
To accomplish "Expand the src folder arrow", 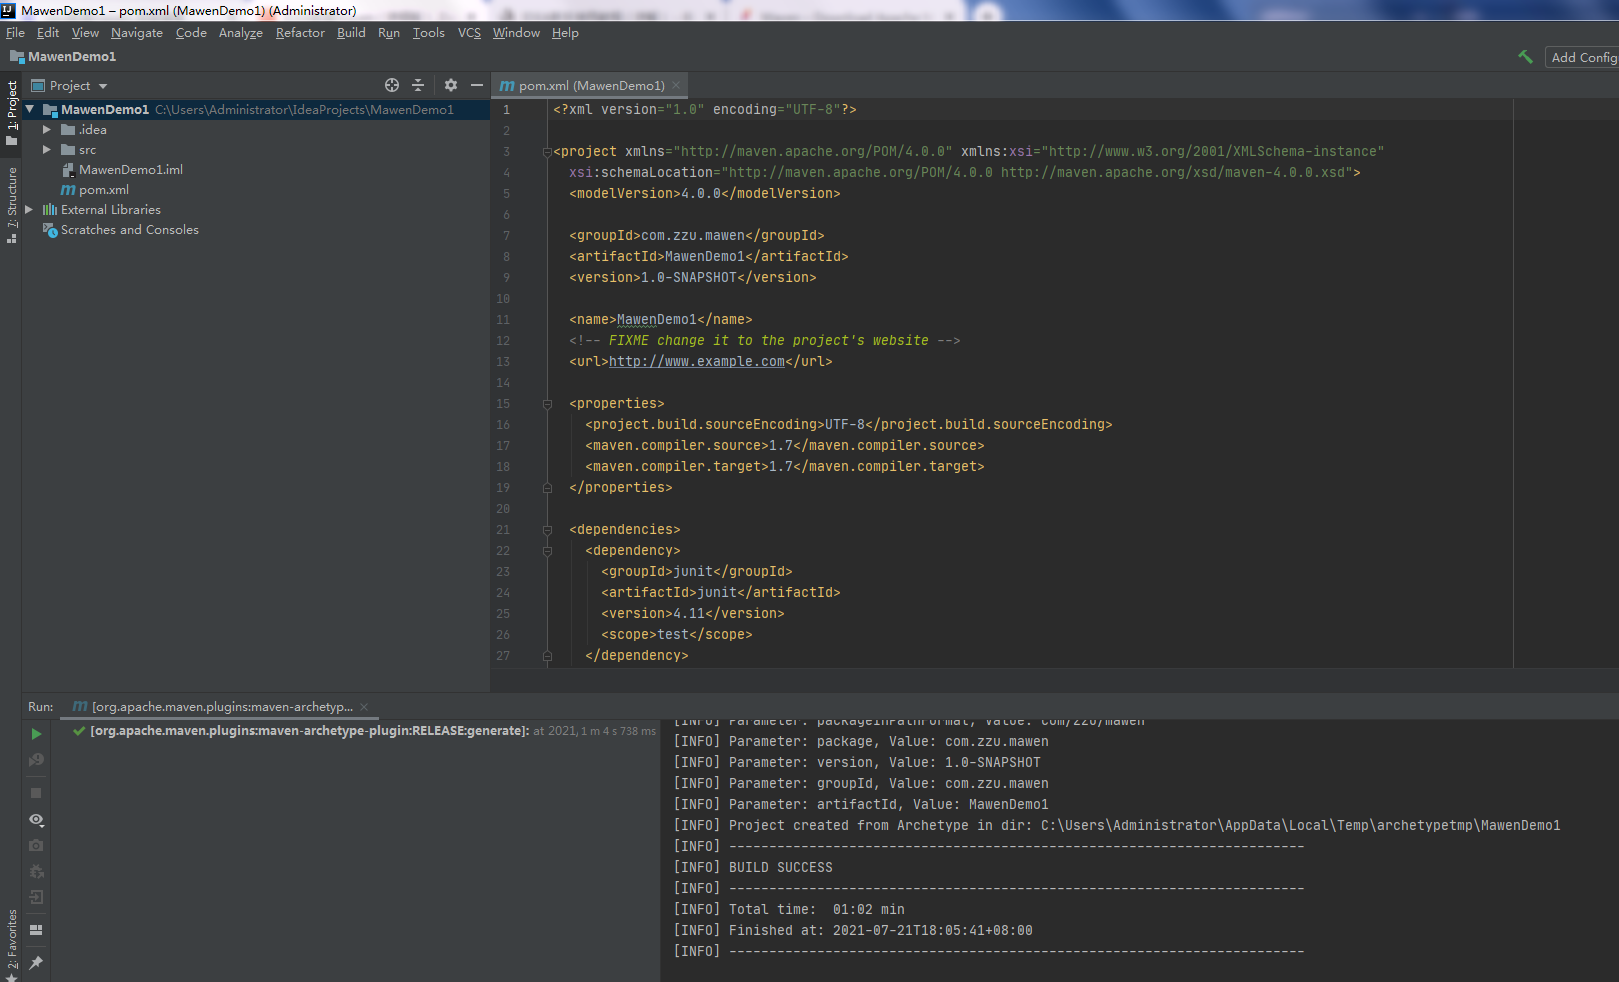I will (x=46, y=150).
